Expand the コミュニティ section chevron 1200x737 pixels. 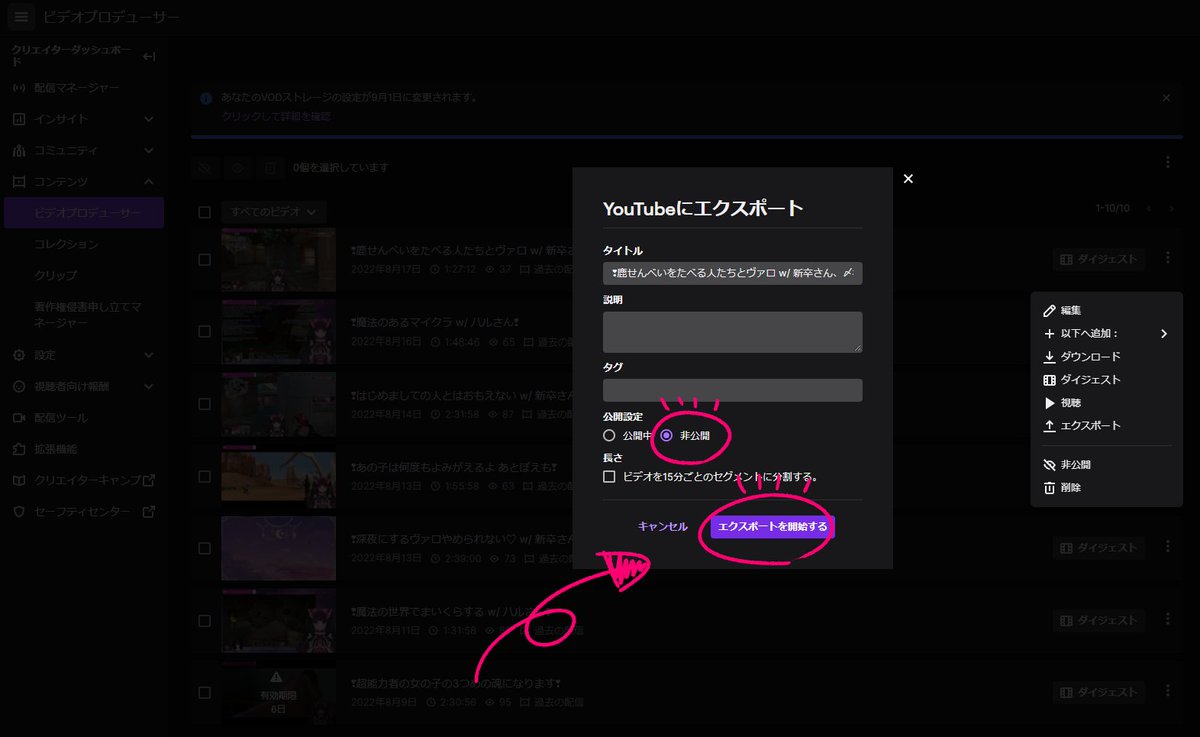pyautogui.click(x=149, y=151)
